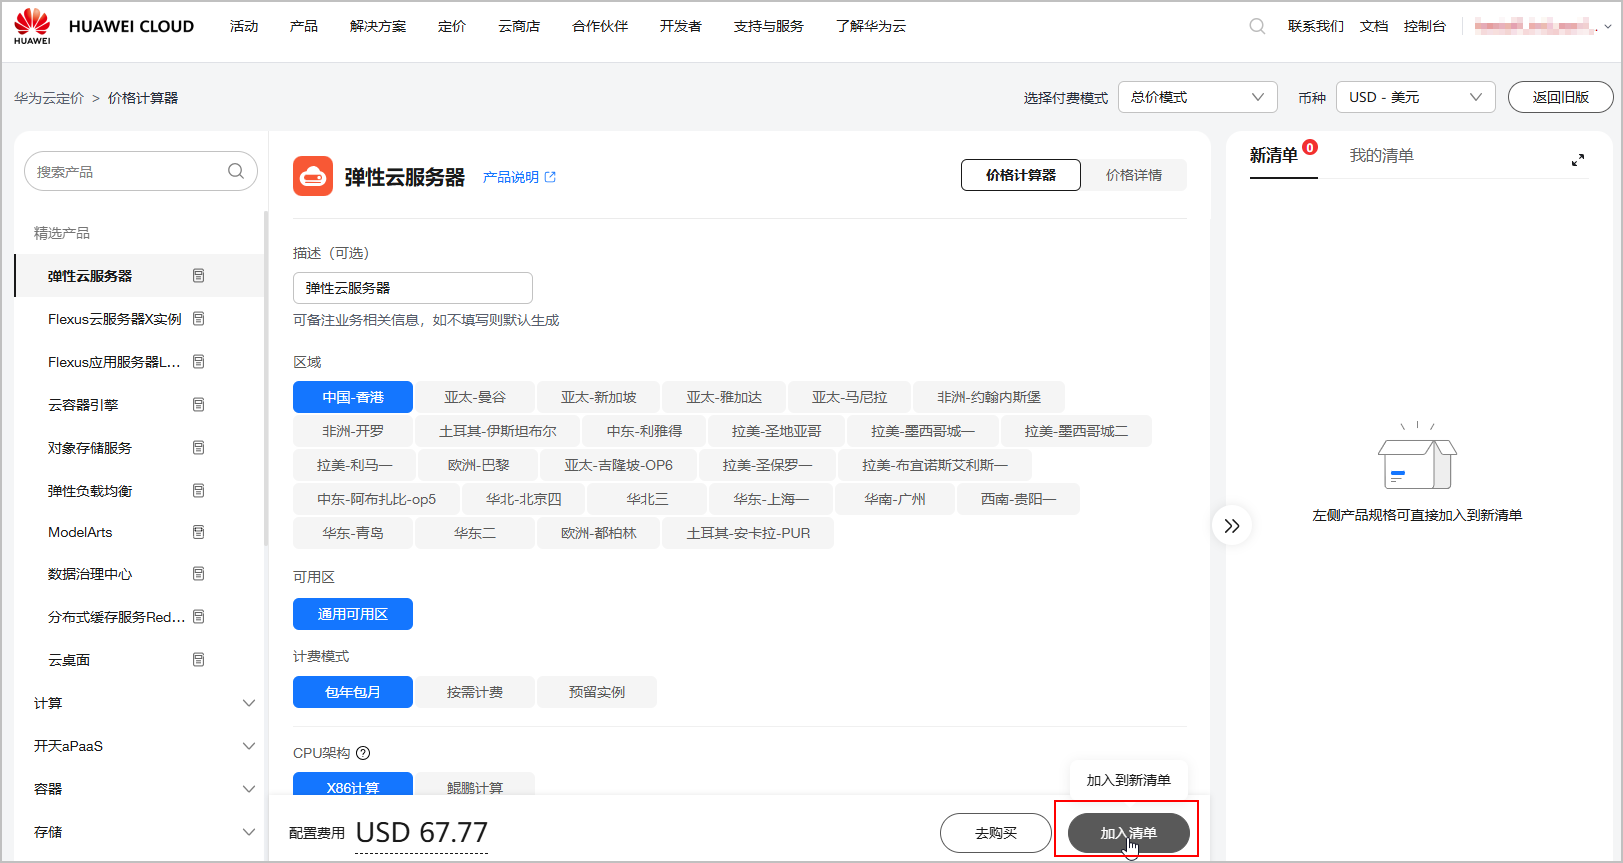Choose 鲲鹏计算 CPU architecture

tap(475, 786)
